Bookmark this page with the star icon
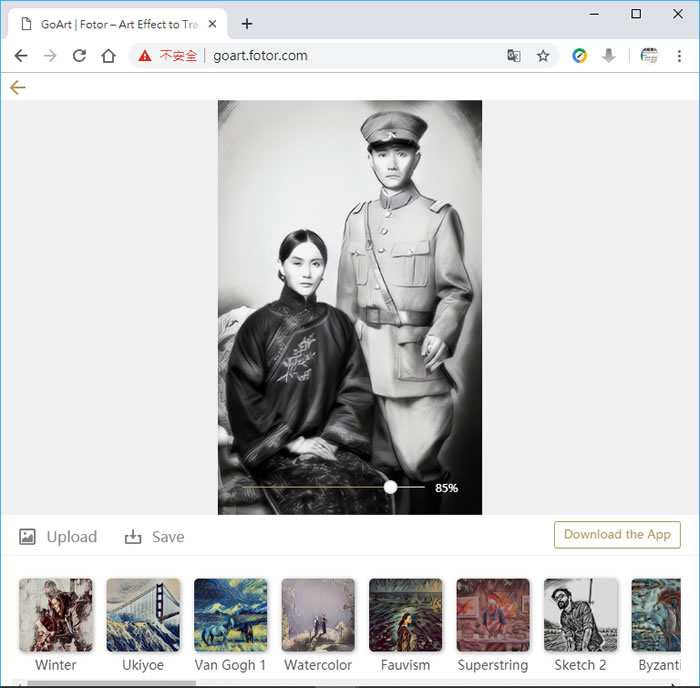 tap(543, 56)
